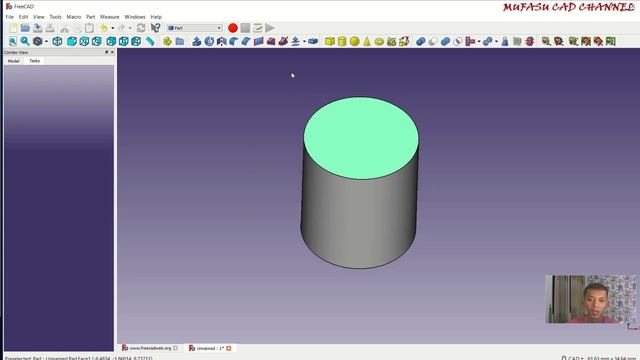640x360 pixels.
Task: Fit selection in the view
Action: (25, 41)
